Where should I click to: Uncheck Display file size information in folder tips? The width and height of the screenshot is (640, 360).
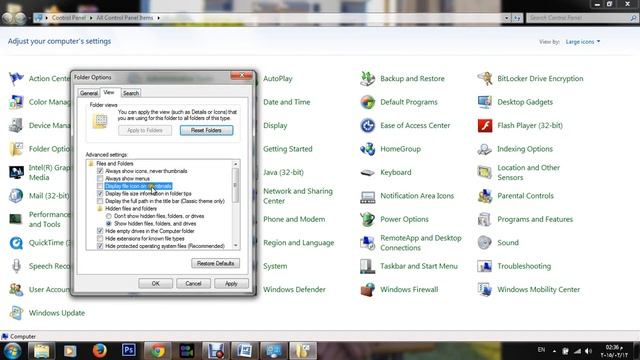click(100, 193)
